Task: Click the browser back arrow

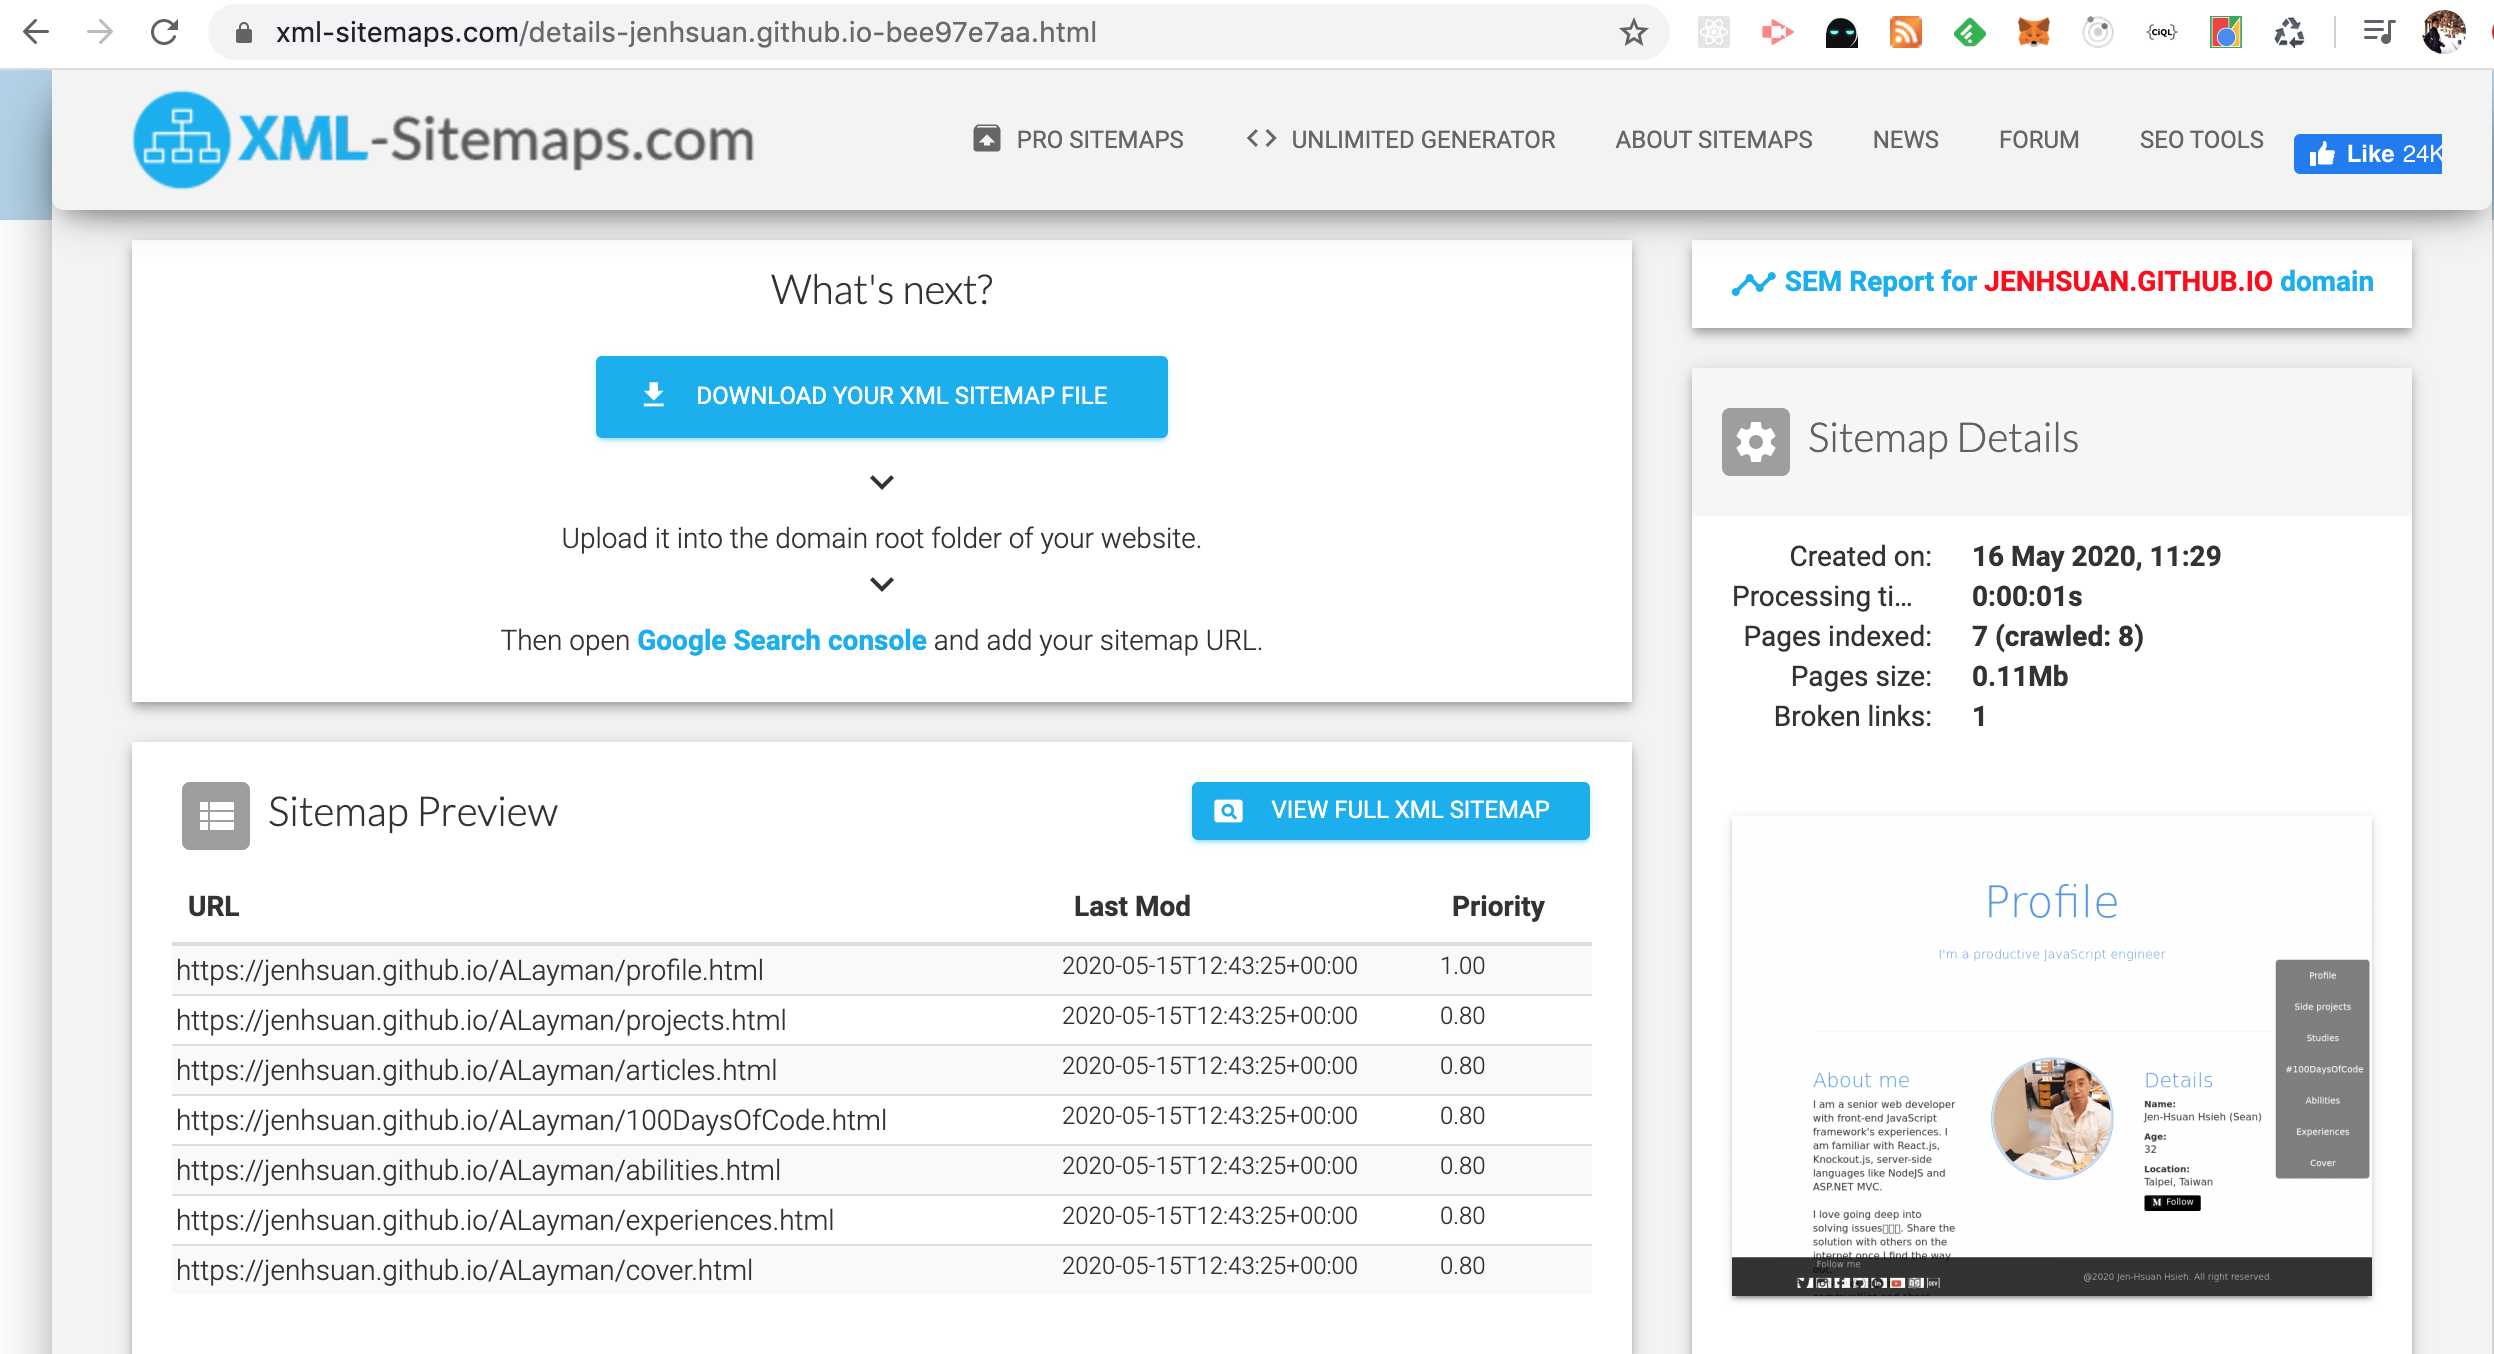Action: [36, 33]
